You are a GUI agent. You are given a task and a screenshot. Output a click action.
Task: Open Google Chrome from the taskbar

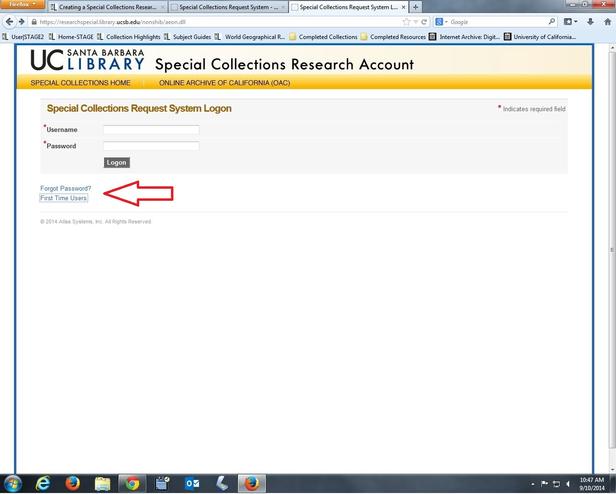coord(131,483)
